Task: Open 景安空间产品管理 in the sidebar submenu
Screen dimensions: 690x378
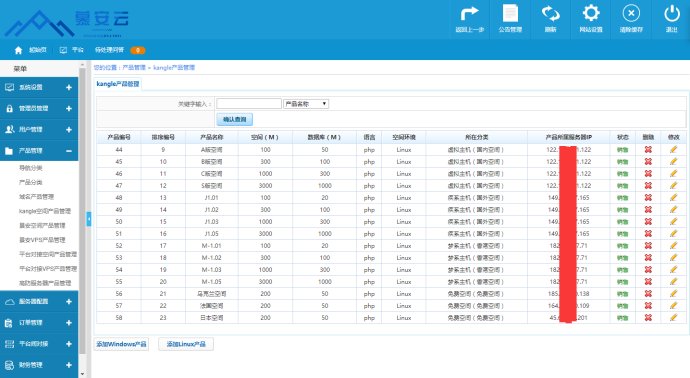Action: tap(42, 225)
